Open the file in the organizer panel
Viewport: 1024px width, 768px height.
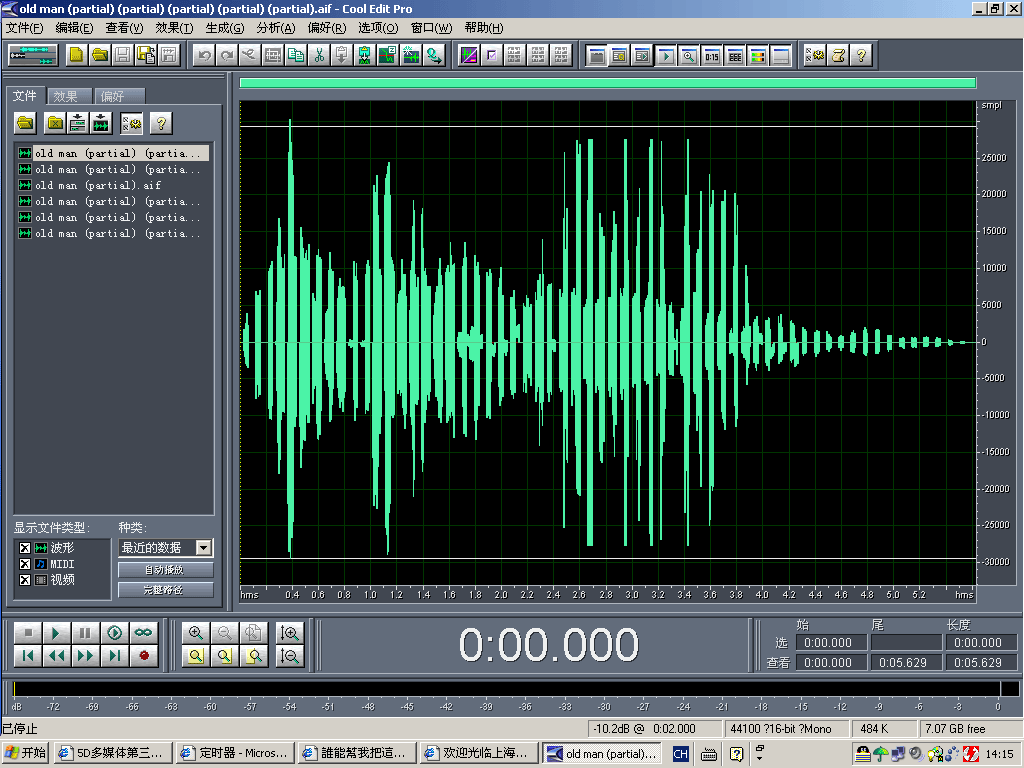(x=25, y=123)
